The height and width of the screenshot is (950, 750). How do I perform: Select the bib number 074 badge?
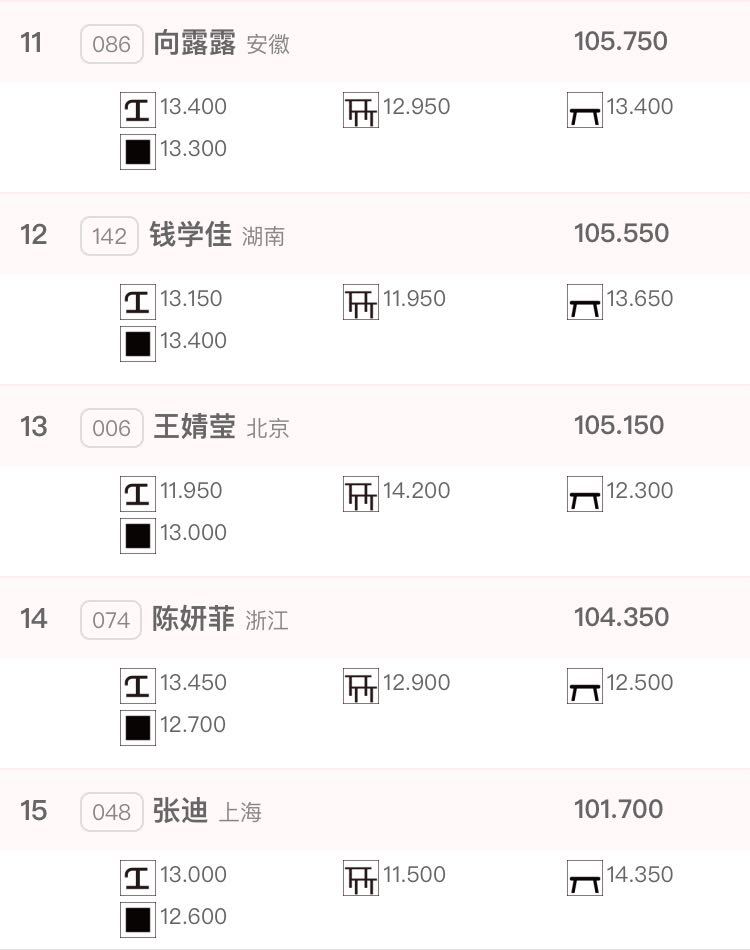tap(111, 620)
